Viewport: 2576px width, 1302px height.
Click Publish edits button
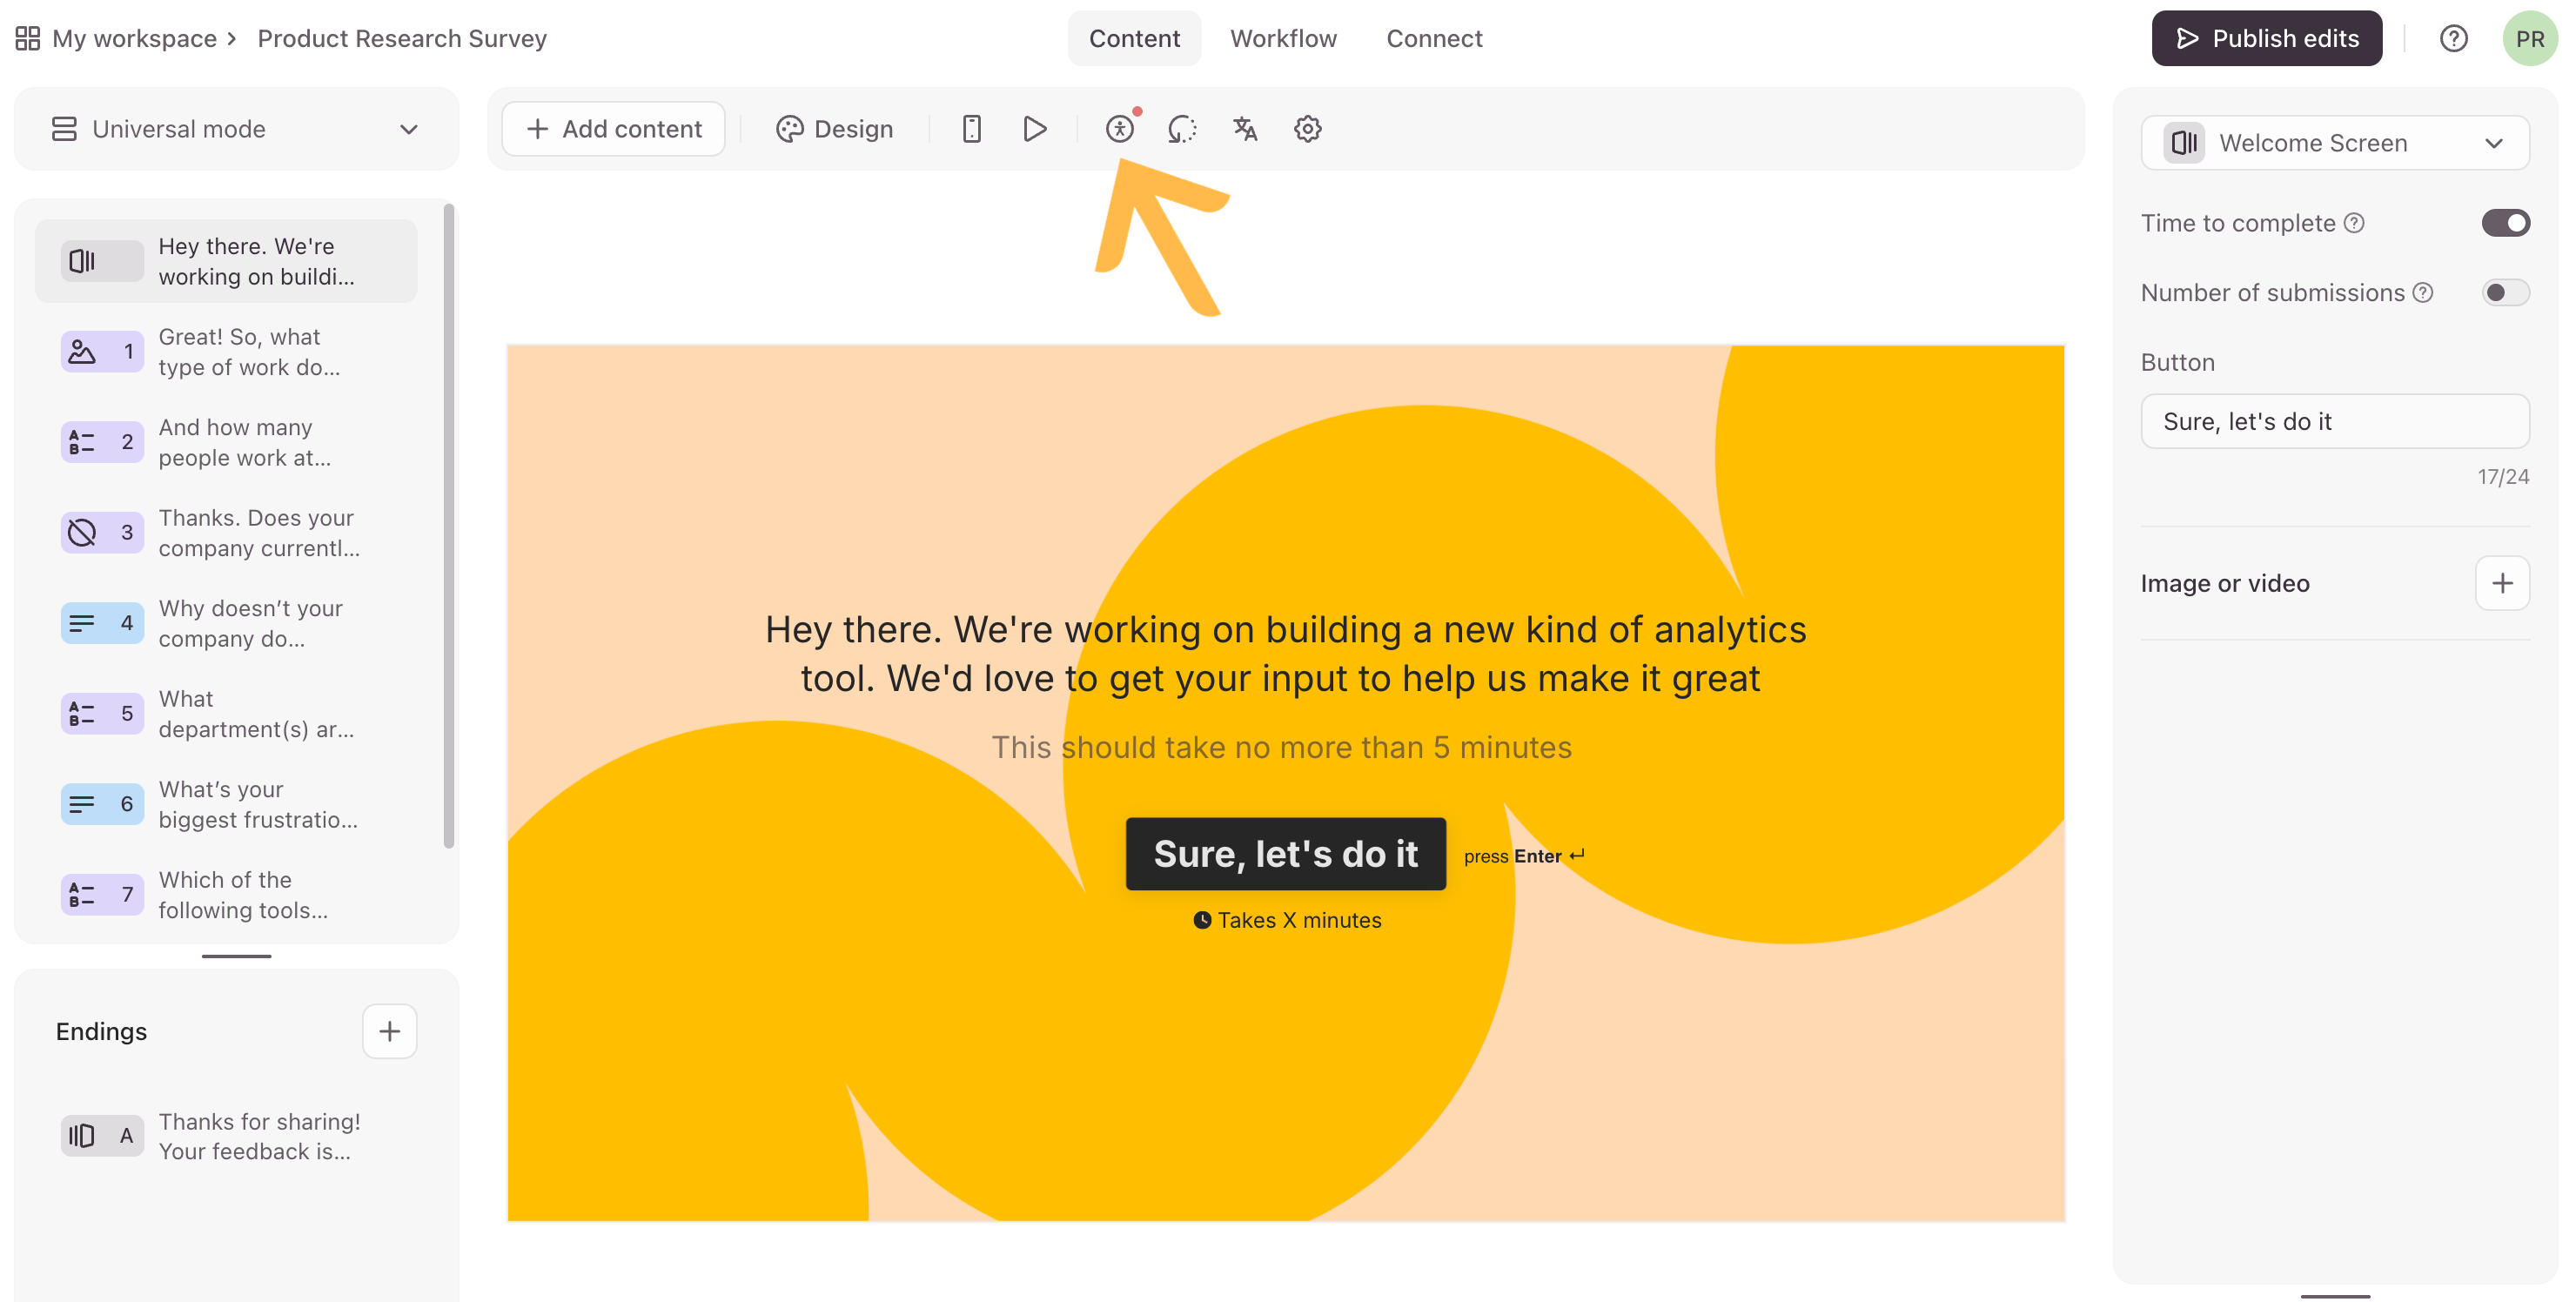coord(2266,38)
